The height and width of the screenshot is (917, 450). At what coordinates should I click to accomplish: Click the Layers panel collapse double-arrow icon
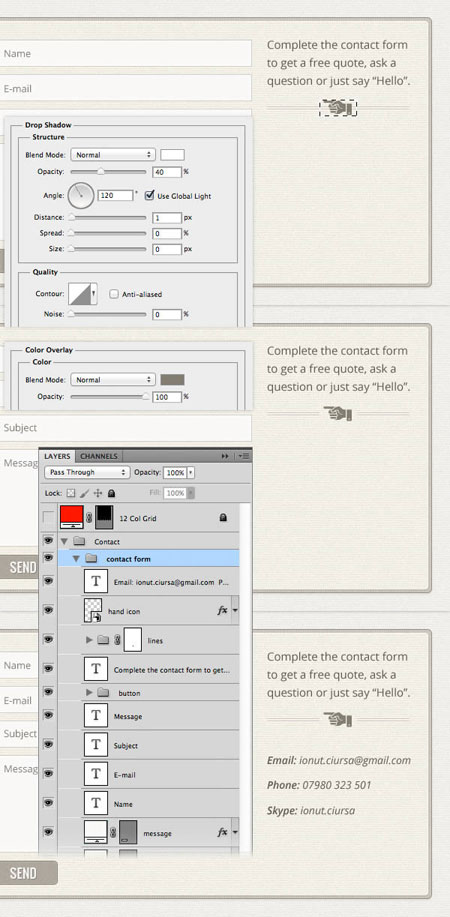point(224,456)
